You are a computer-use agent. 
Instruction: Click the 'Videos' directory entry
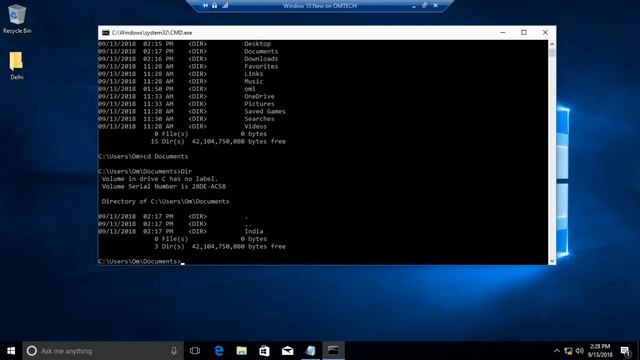click(x=256, y=127)
